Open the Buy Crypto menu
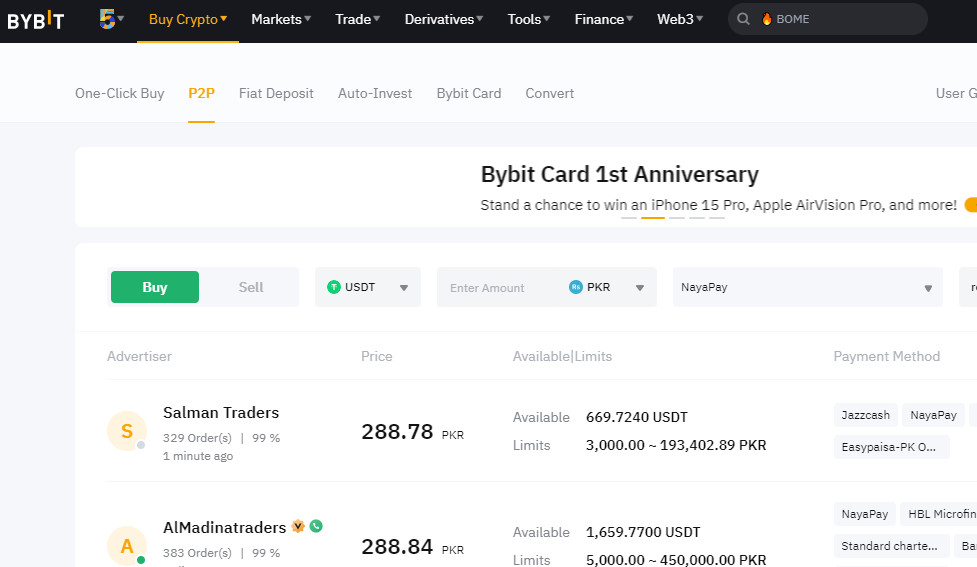Image resolution: width=977 pixels, height=567 pixels. tap(188, 19)
